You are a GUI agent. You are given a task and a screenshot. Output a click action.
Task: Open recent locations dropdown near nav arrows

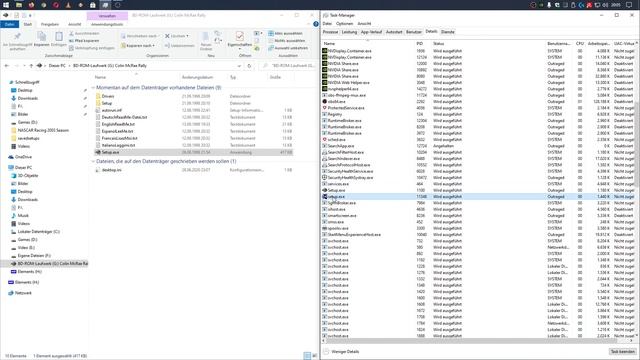[x=24, y=66]
